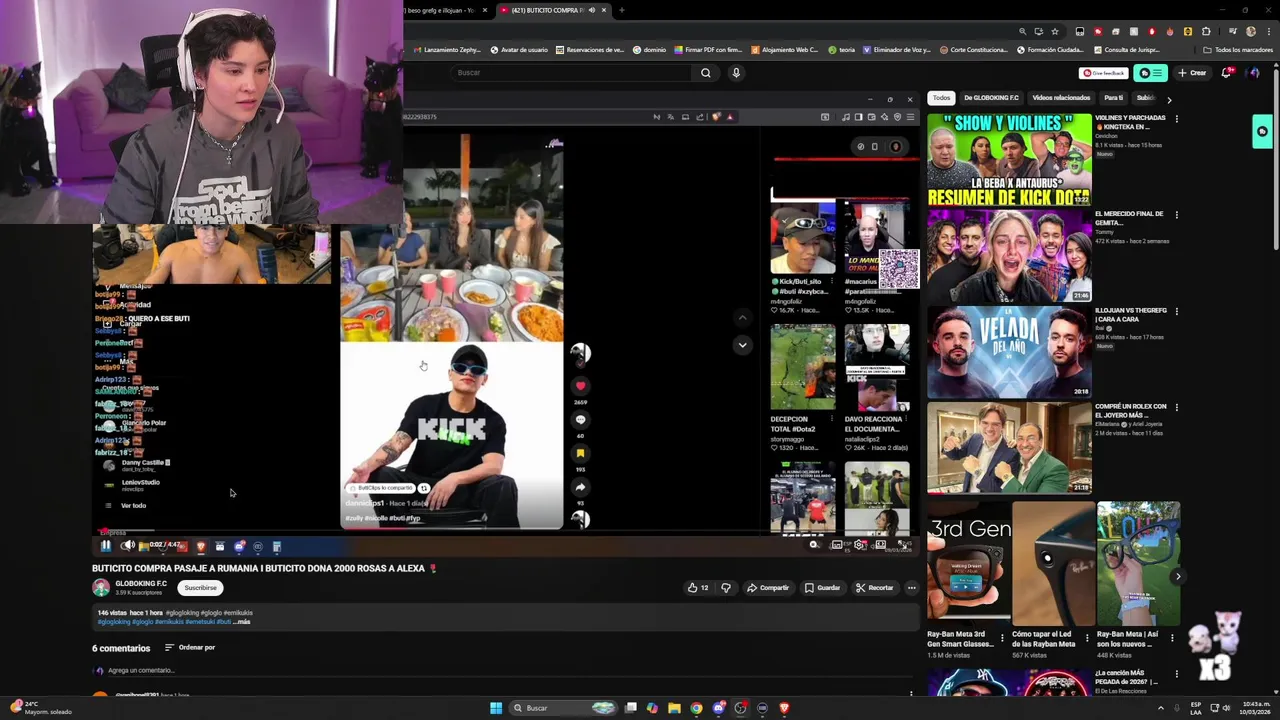Select De GLOBOKING F.C chip
The image size is (1280, 720).
pyautogui.click(x=991, y=98)
